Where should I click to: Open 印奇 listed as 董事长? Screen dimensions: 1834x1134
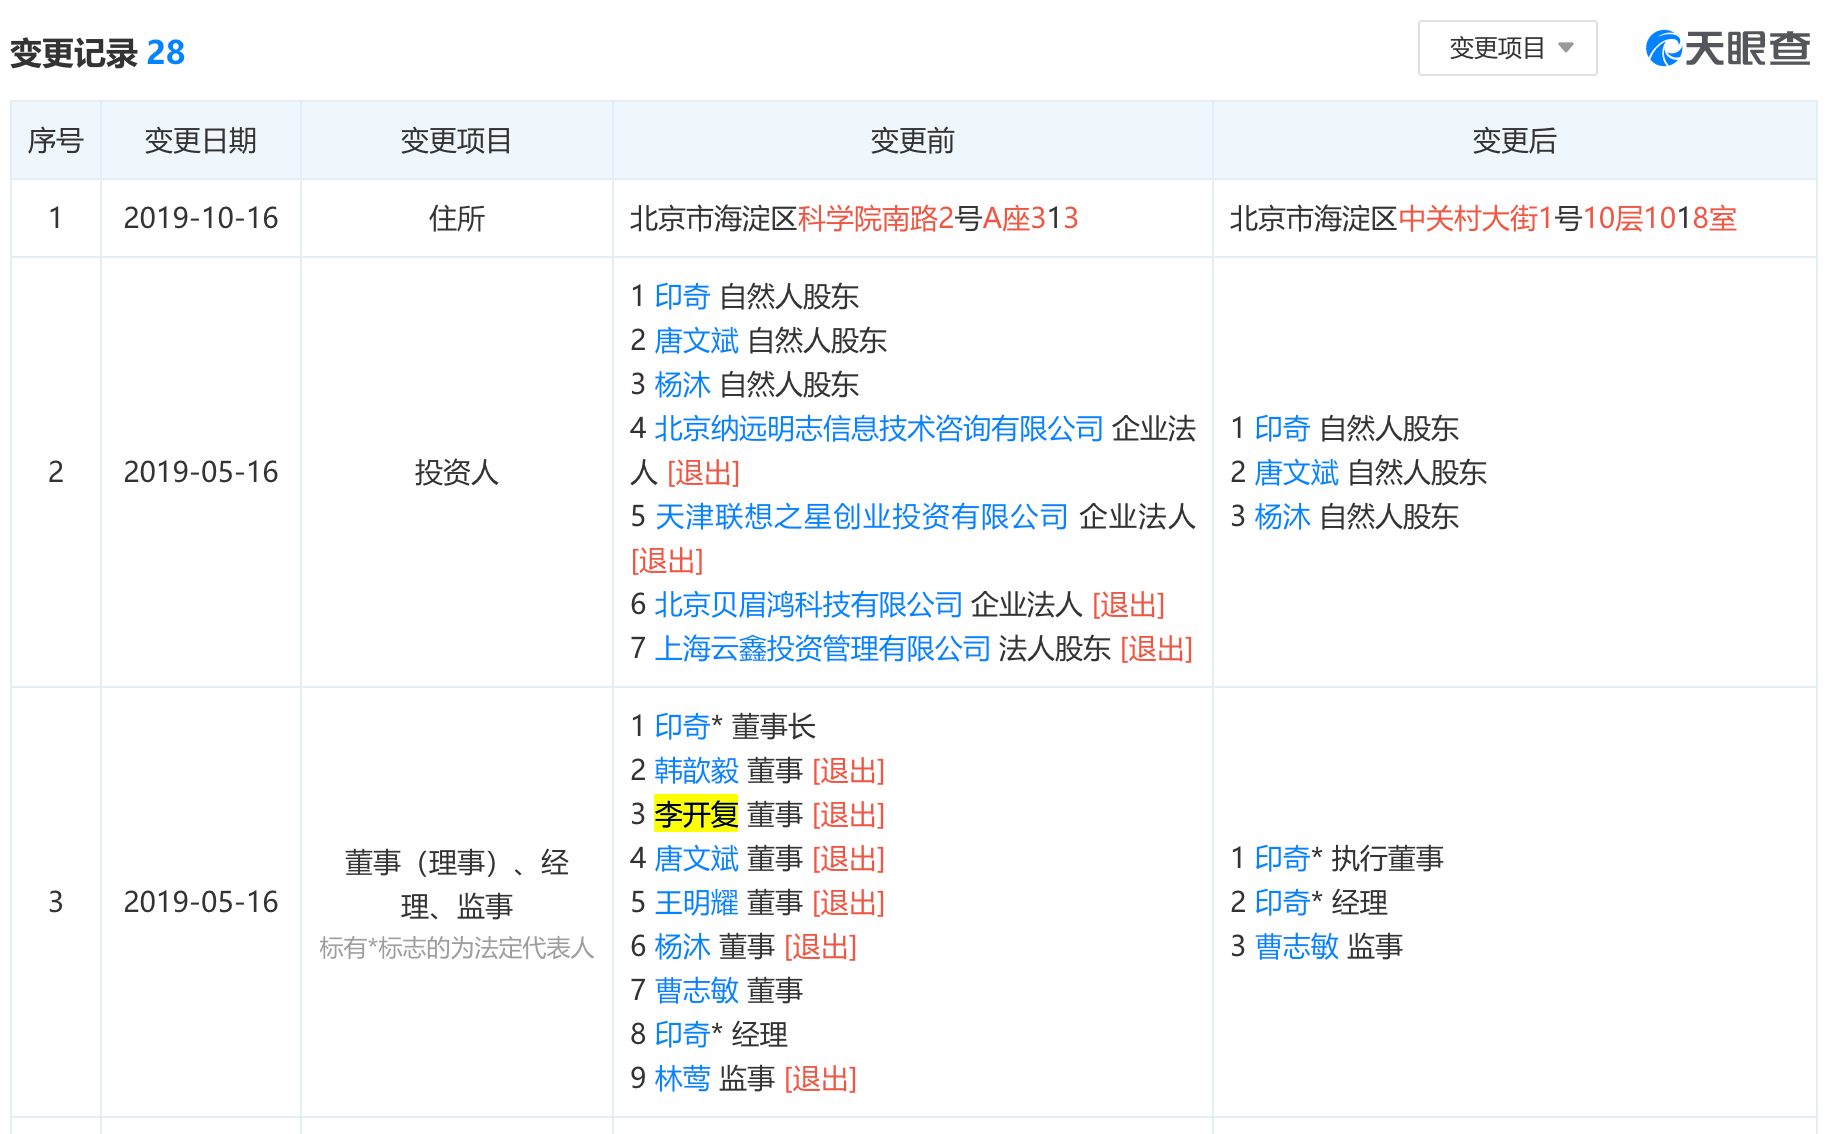682,726
